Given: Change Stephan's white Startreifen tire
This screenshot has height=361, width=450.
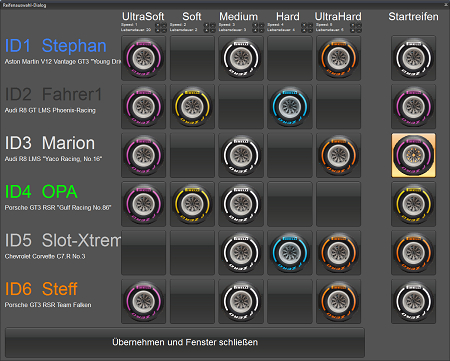Looking at the screenshot, I should (x=413, y=58).
